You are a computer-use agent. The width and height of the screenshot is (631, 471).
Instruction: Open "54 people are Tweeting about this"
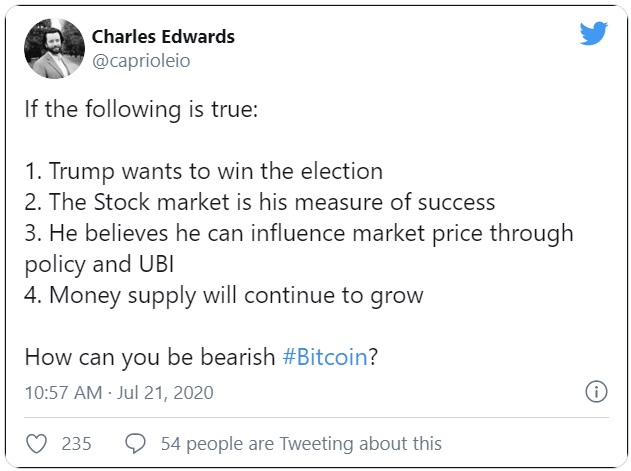300,443
